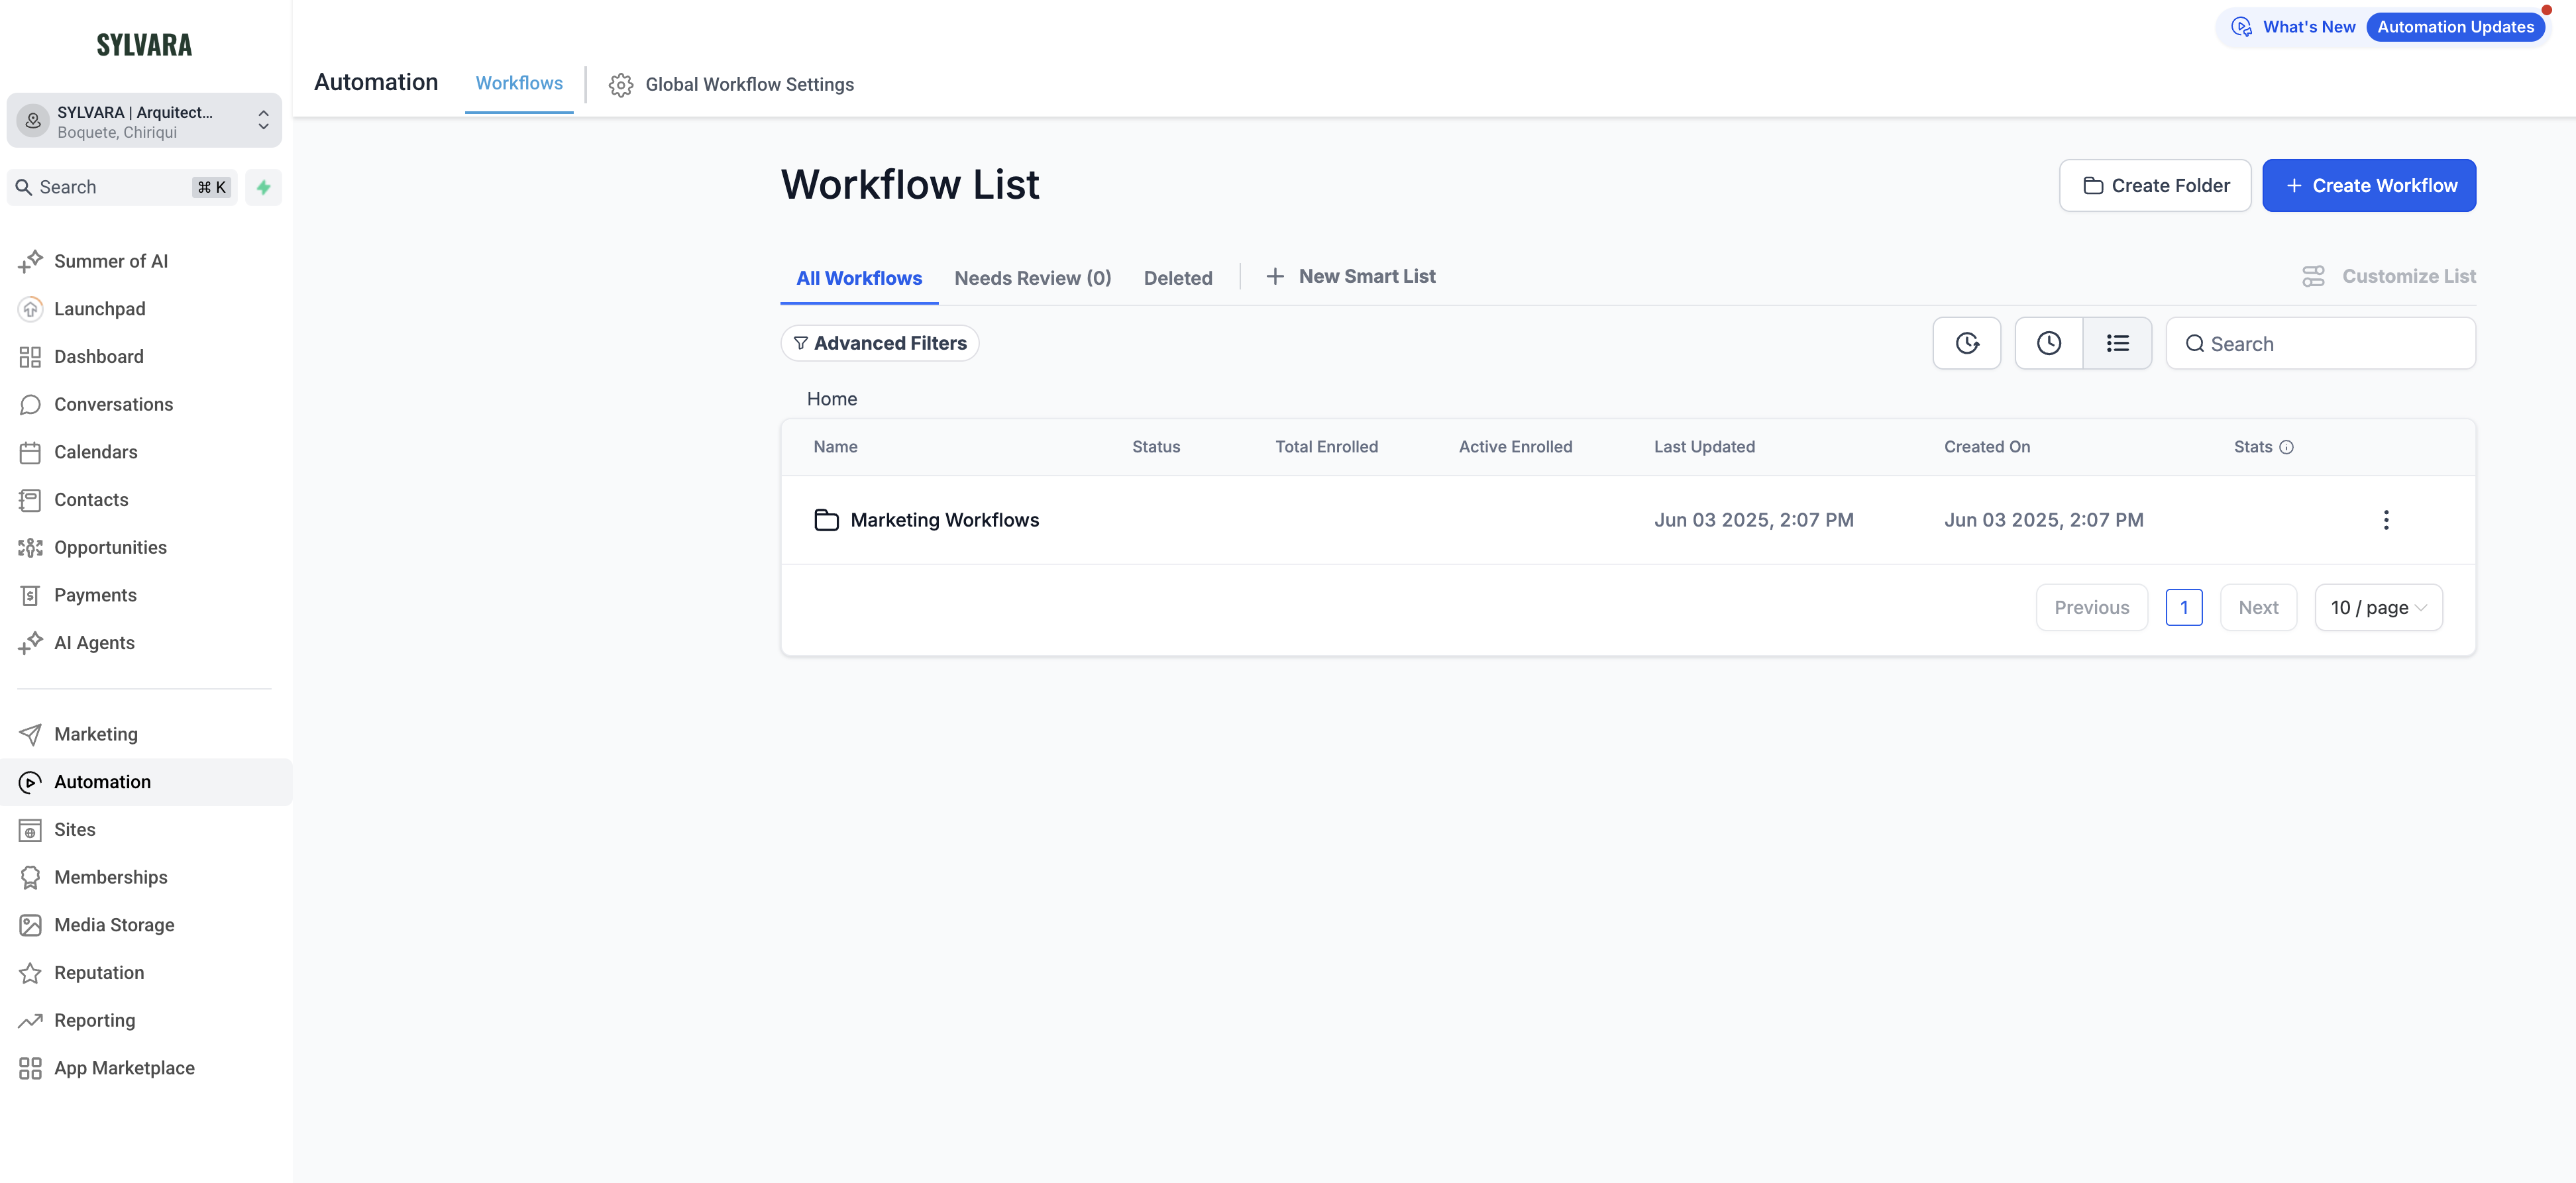The width and height of the screenshot is (2576, 1183).
Task: Click the three-dot menu for Marketing Workflows
Action: coord(2386,520)
